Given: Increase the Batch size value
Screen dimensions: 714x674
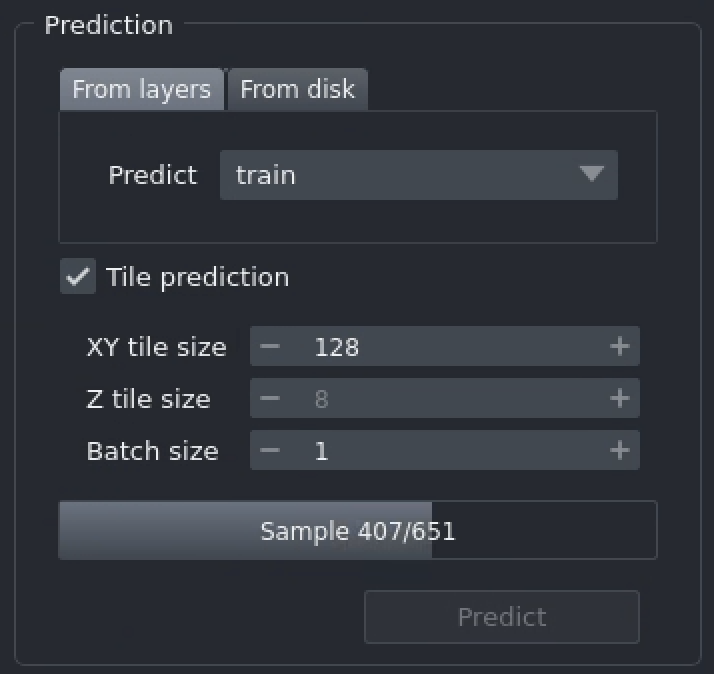Looking at the screenshot, I should (x=620, y=451).
